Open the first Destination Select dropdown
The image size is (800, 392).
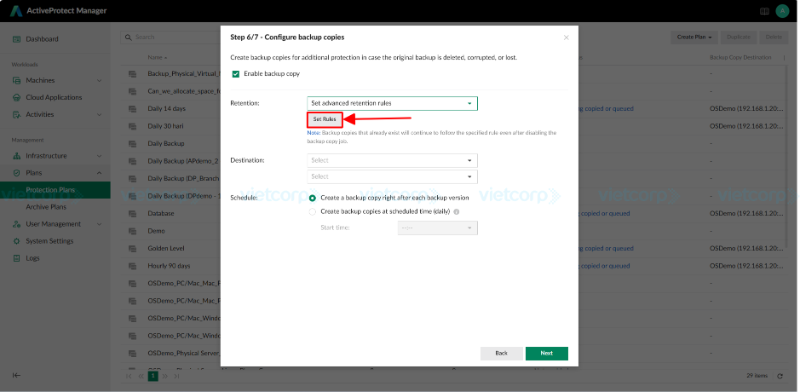[392, 160]
